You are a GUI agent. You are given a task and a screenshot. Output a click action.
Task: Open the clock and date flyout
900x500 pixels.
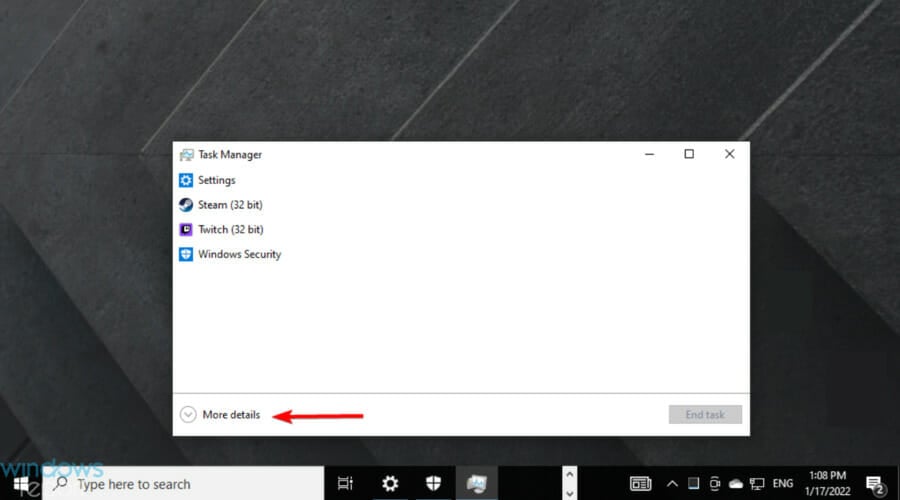pos(827,483)
